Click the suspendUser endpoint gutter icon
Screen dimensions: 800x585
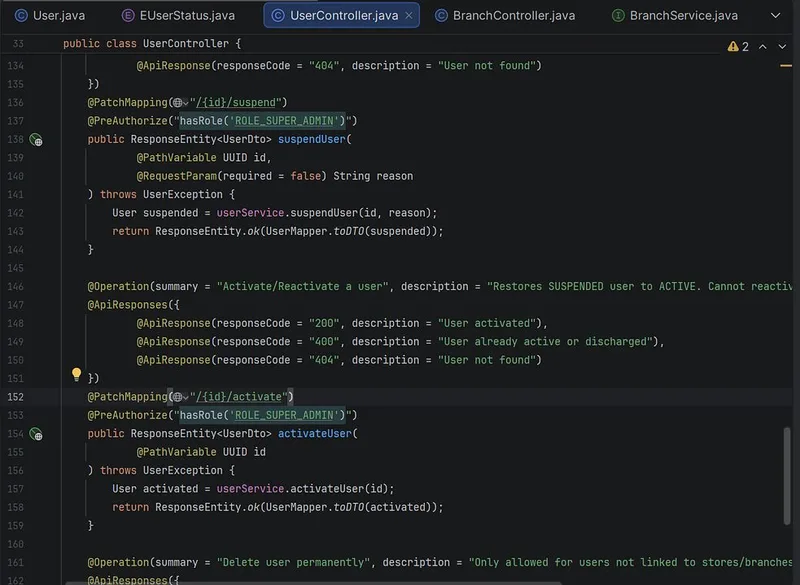[x=36, y=140]
